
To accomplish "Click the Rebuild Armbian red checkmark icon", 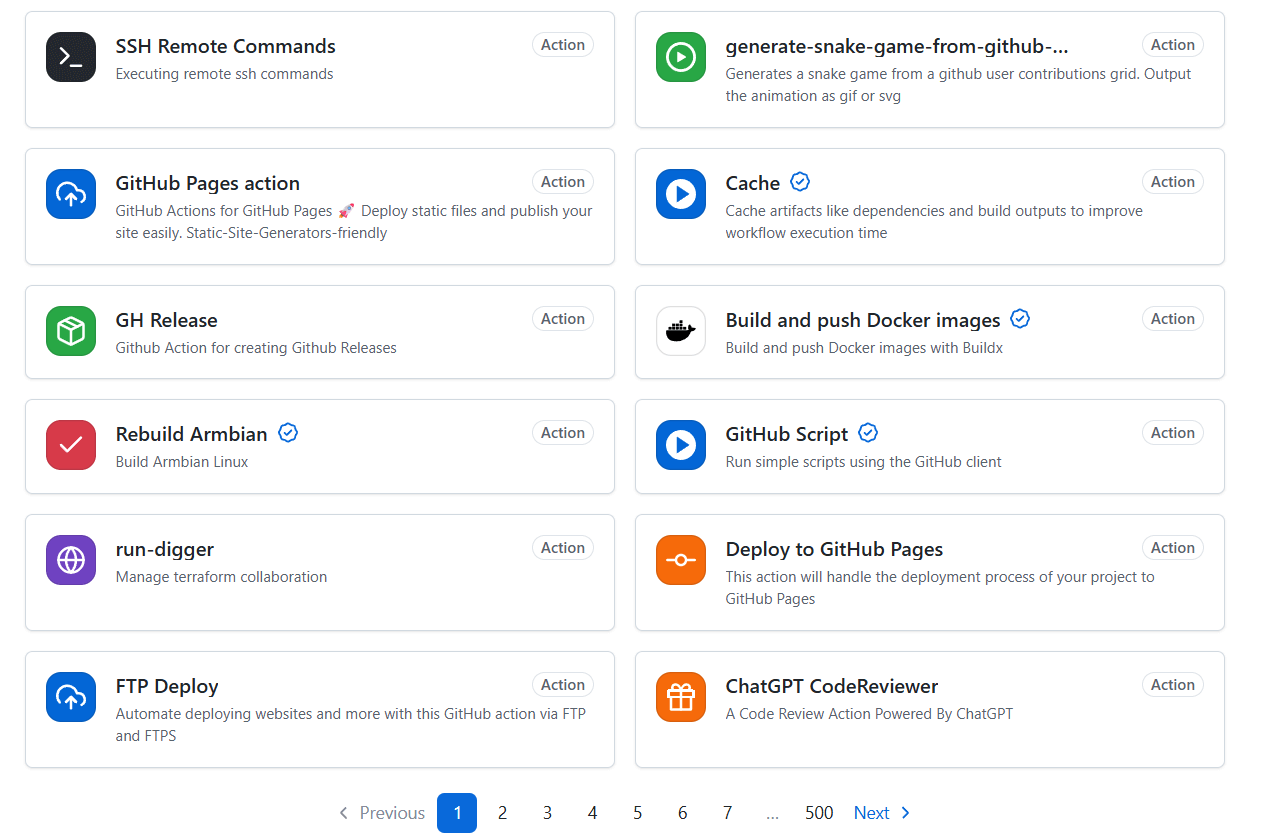I will pyautogui.click(x=71, y=445).
